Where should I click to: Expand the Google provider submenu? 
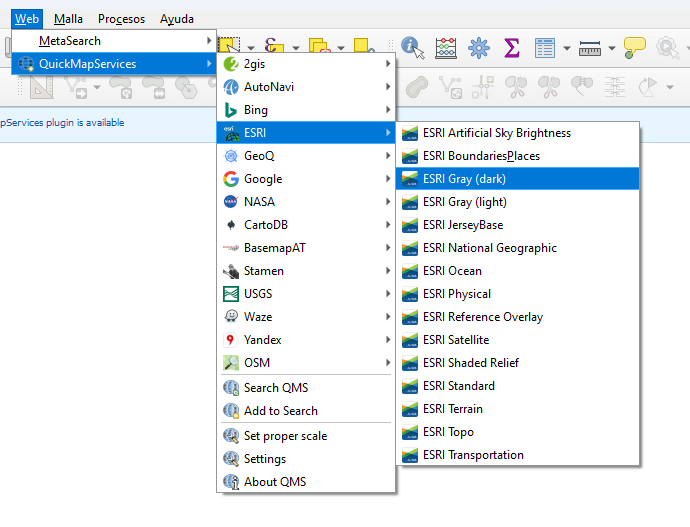306,179
